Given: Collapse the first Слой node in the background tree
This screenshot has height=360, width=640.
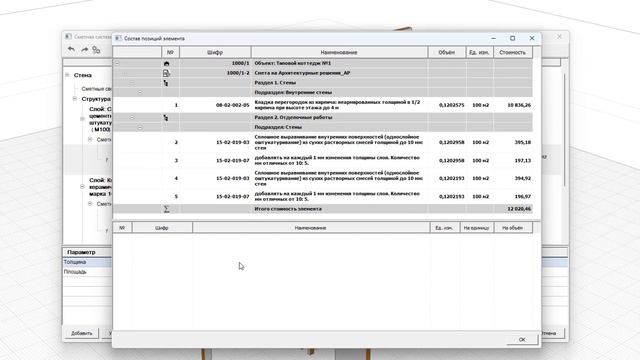Looking at the screenshot, I should point(82,119).
